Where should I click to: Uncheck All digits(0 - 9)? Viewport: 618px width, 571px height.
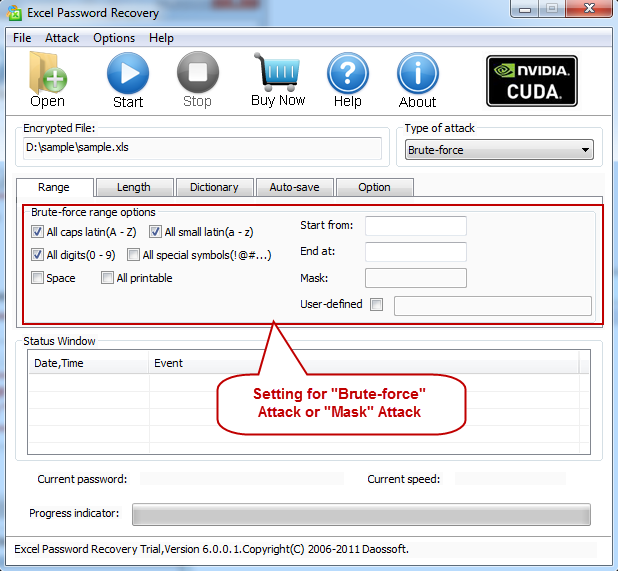tap(37, 255)
